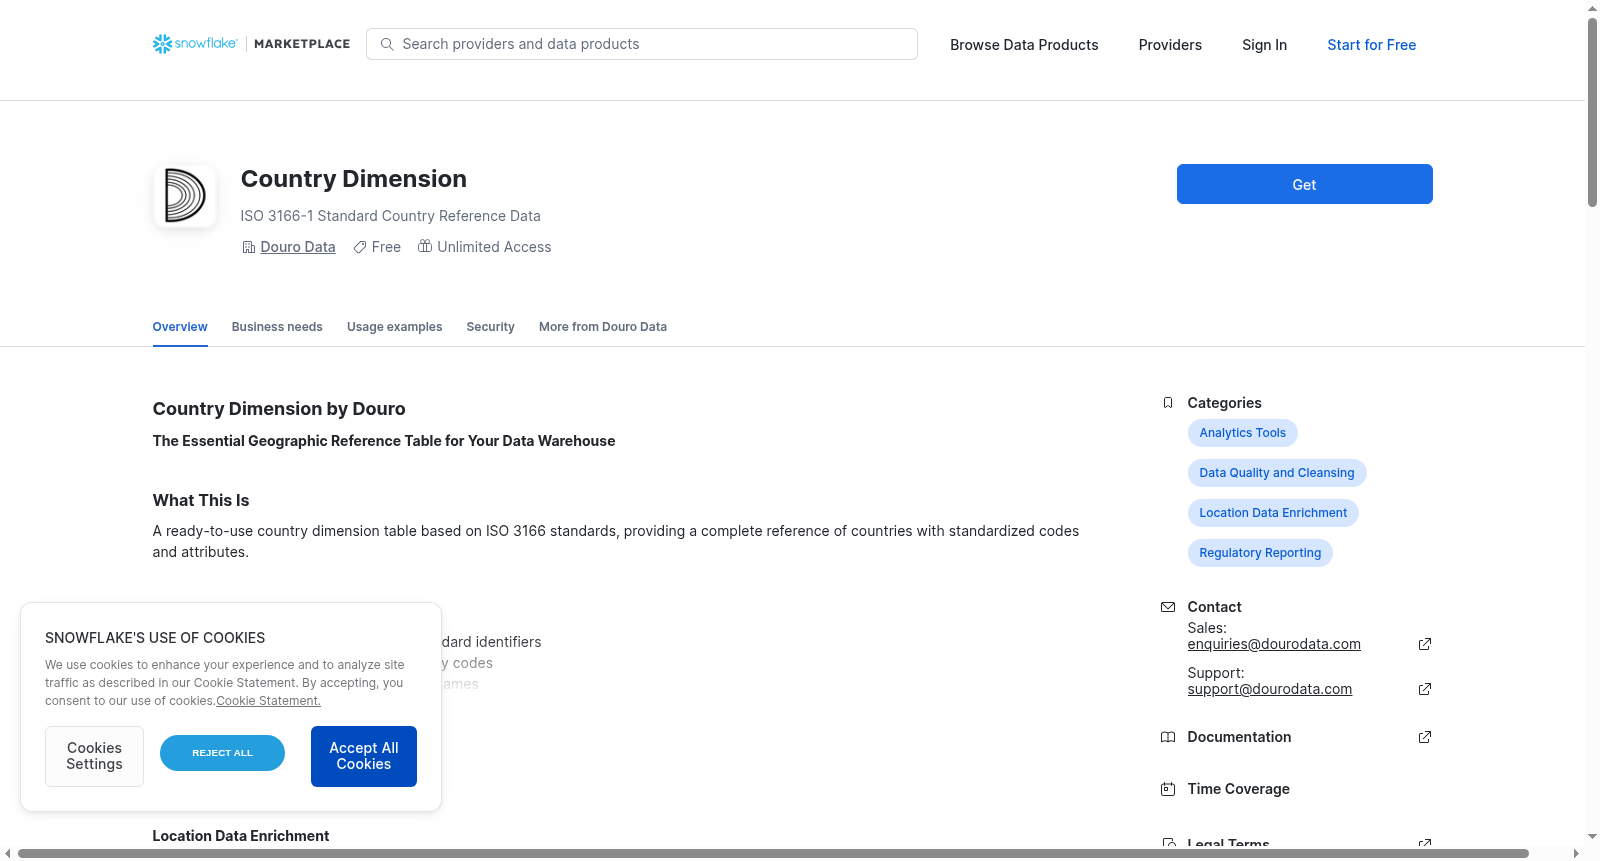Click the Douro Data provider logo

[x=185, y=196]
